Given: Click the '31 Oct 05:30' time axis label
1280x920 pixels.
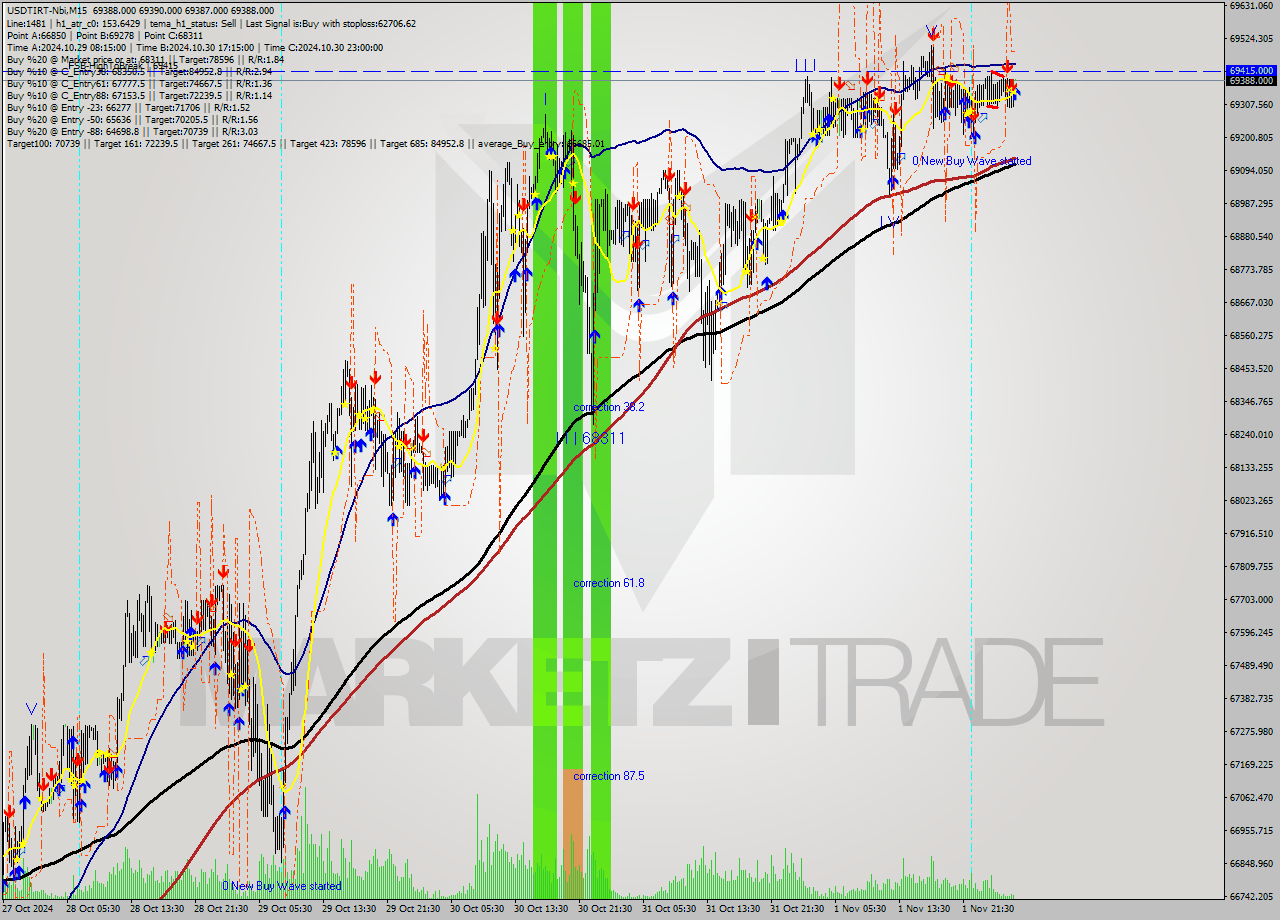Looking at the screenshot, I should click(x=670, y=909).
